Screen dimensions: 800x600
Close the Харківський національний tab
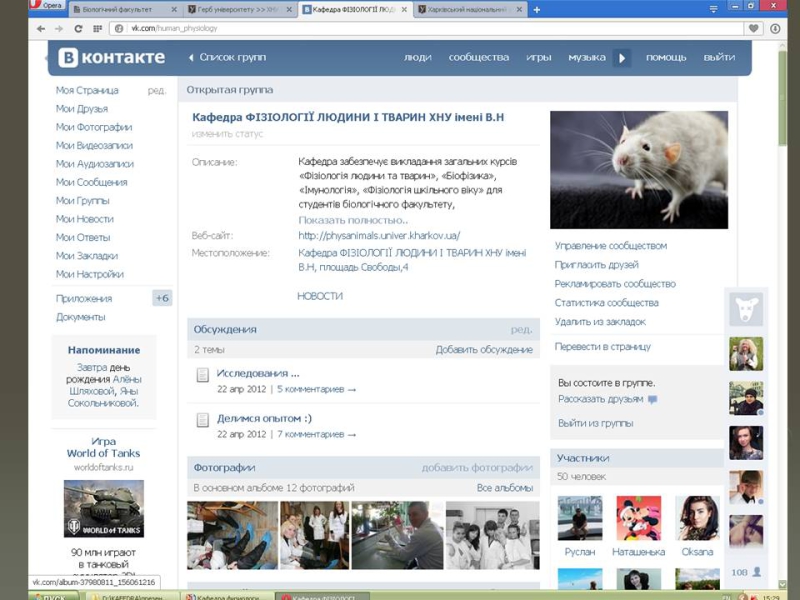point(519,10)
